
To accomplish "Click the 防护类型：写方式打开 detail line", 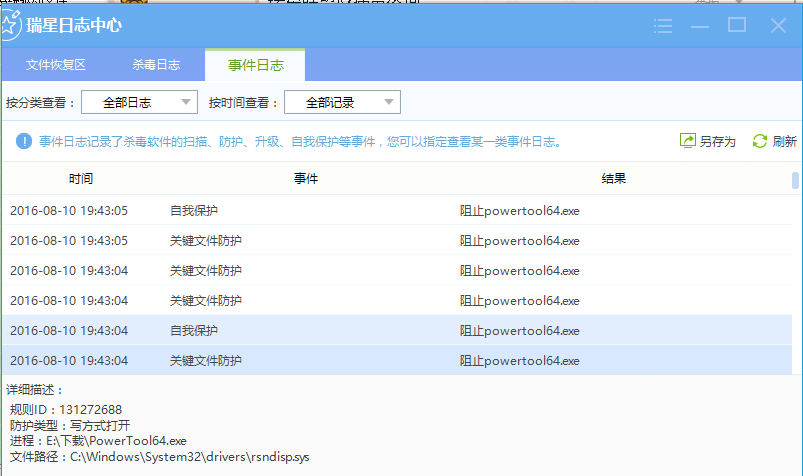I will pyautogui.click(x=70, y=425).
